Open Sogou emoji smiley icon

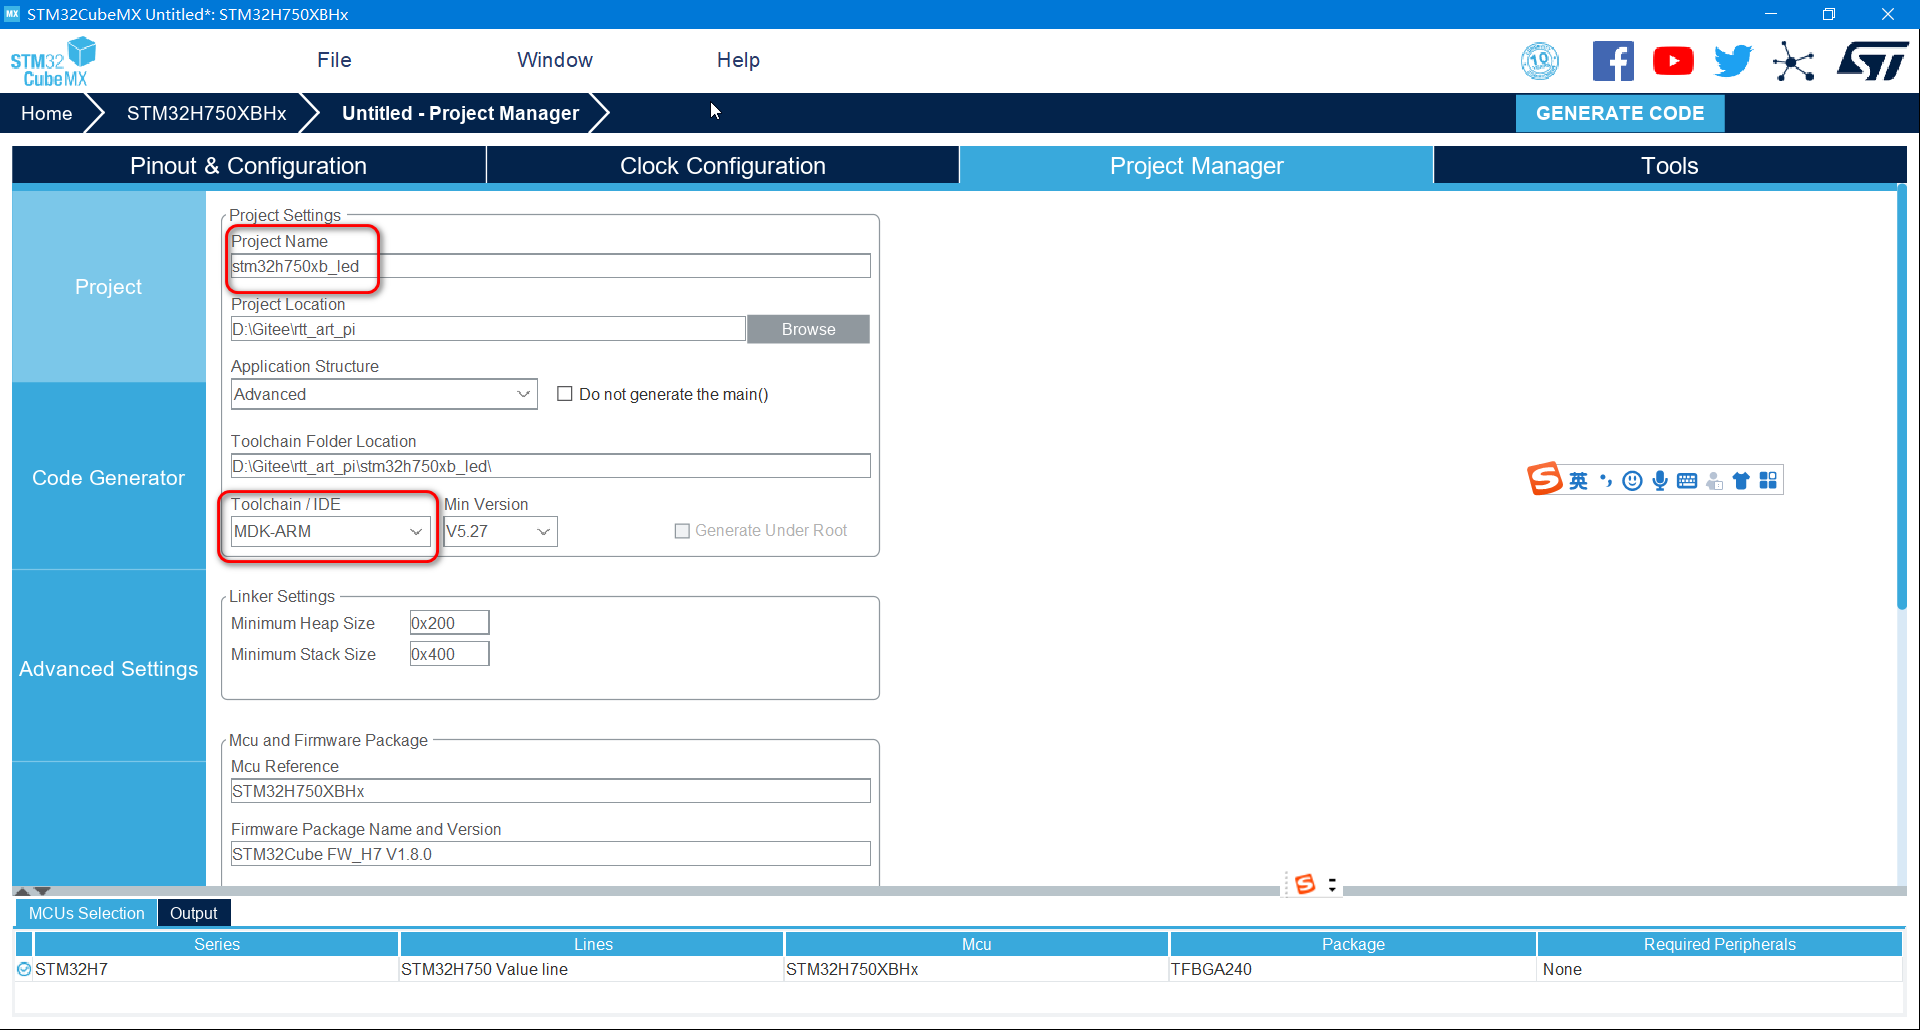(1632, 481)
